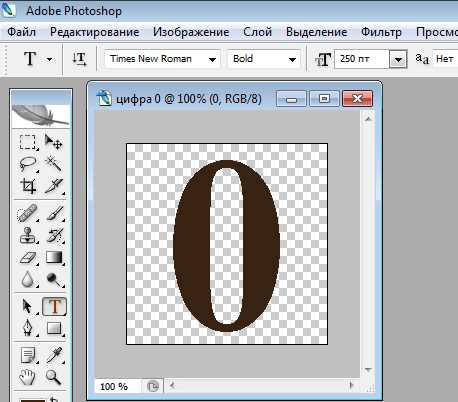Select the Eraser tool
The image size is (458, 402).
click(x=27, y=258)
